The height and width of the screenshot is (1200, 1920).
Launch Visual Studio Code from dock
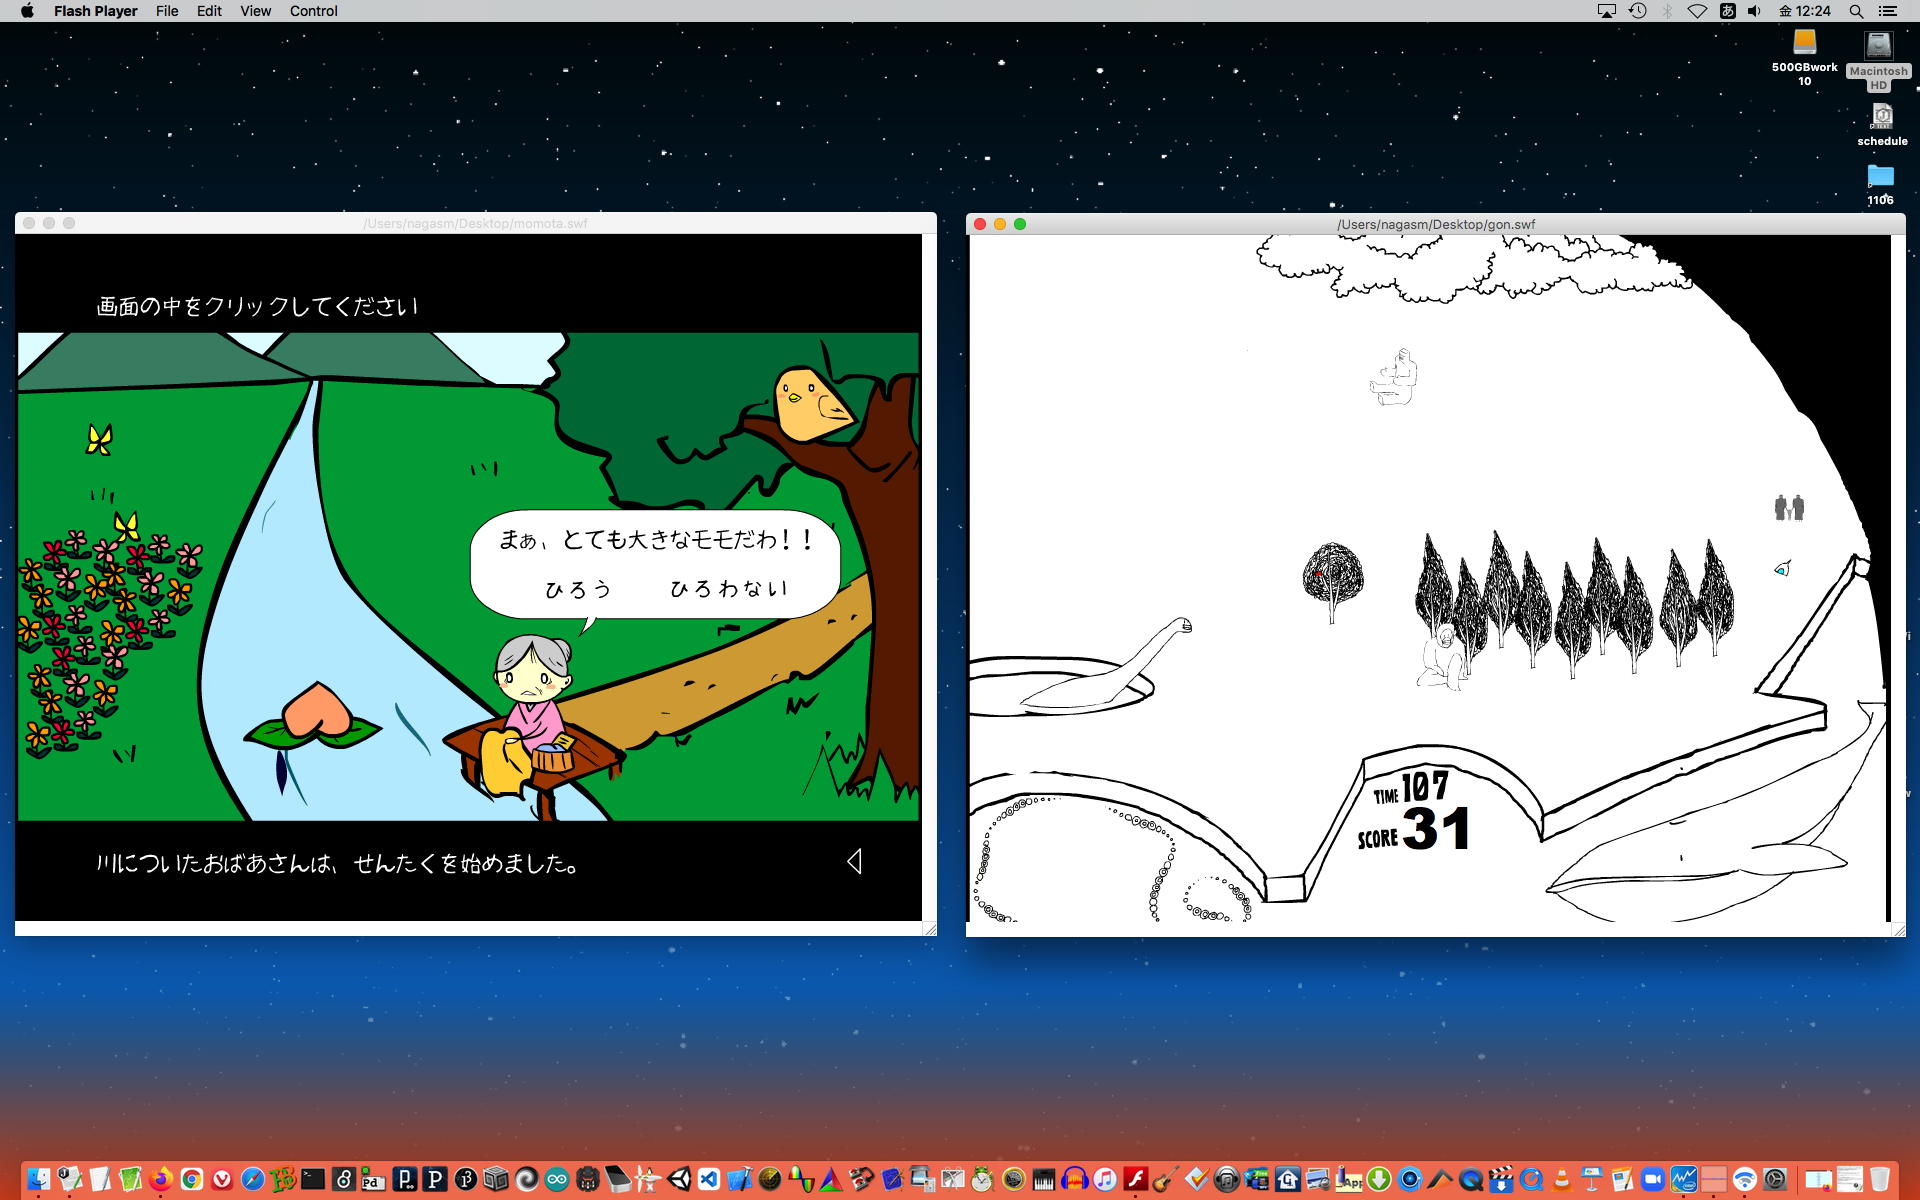click(x=709, y=1179)
